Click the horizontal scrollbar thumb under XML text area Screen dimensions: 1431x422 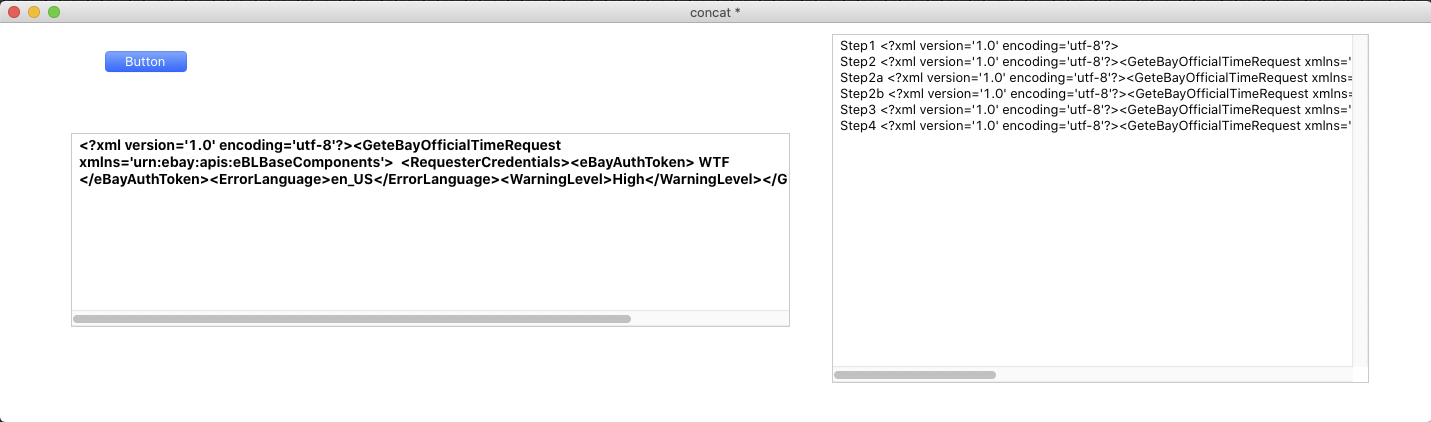pos(352,319)
